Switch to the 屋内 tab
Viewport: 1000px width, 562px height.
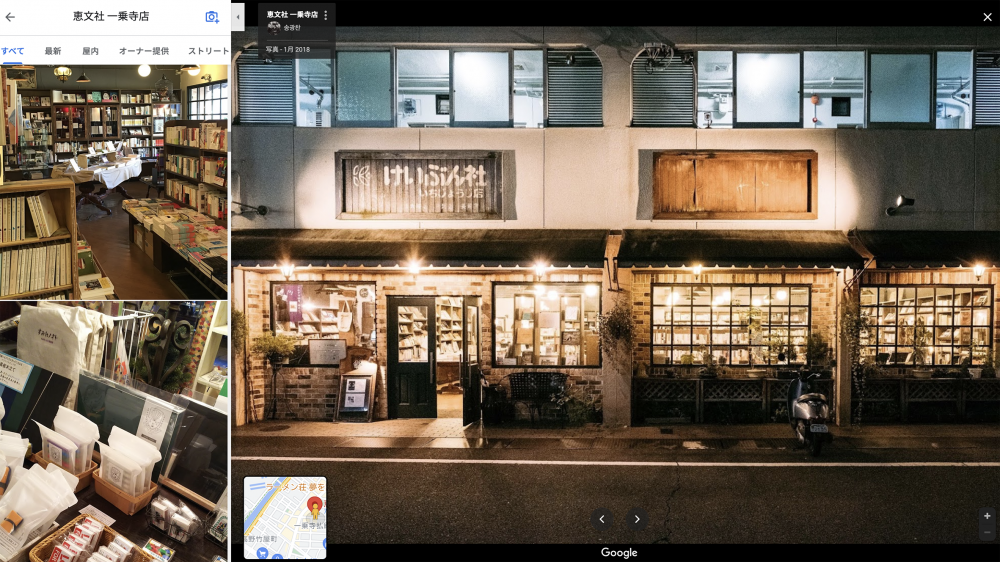point(91,51)
